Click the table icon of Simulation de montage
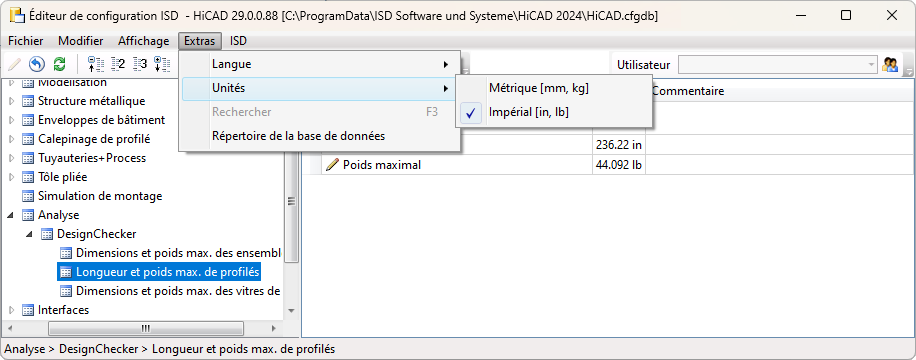The image size is (916, 360). (x=27, y=196)
